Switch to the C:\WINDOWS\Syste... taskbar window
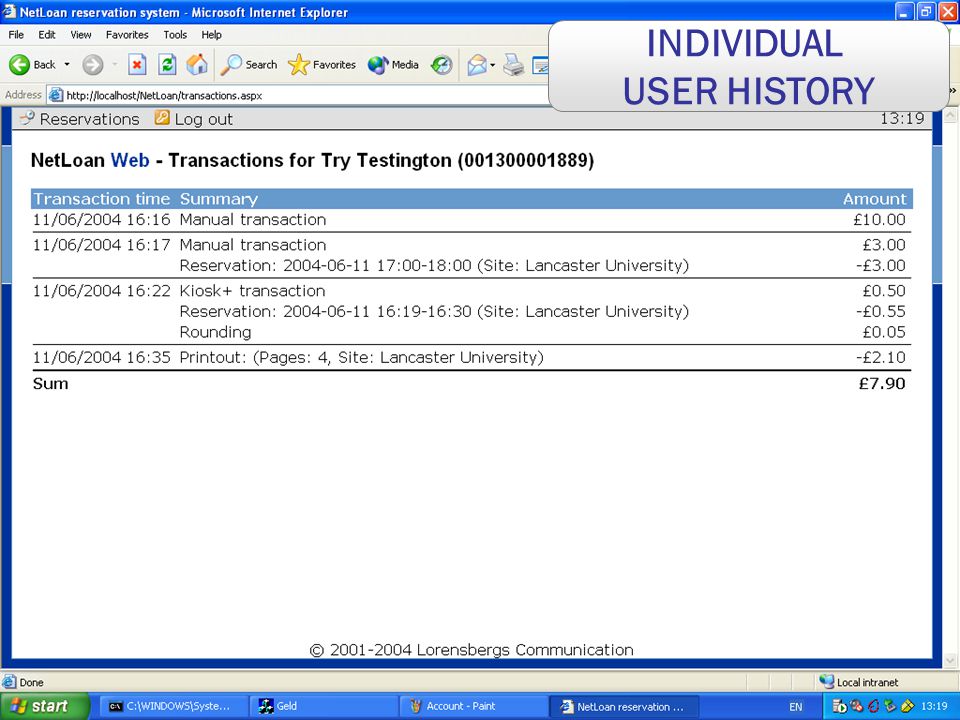The height and width of the screenshot is (720, 960). (173, 706)
